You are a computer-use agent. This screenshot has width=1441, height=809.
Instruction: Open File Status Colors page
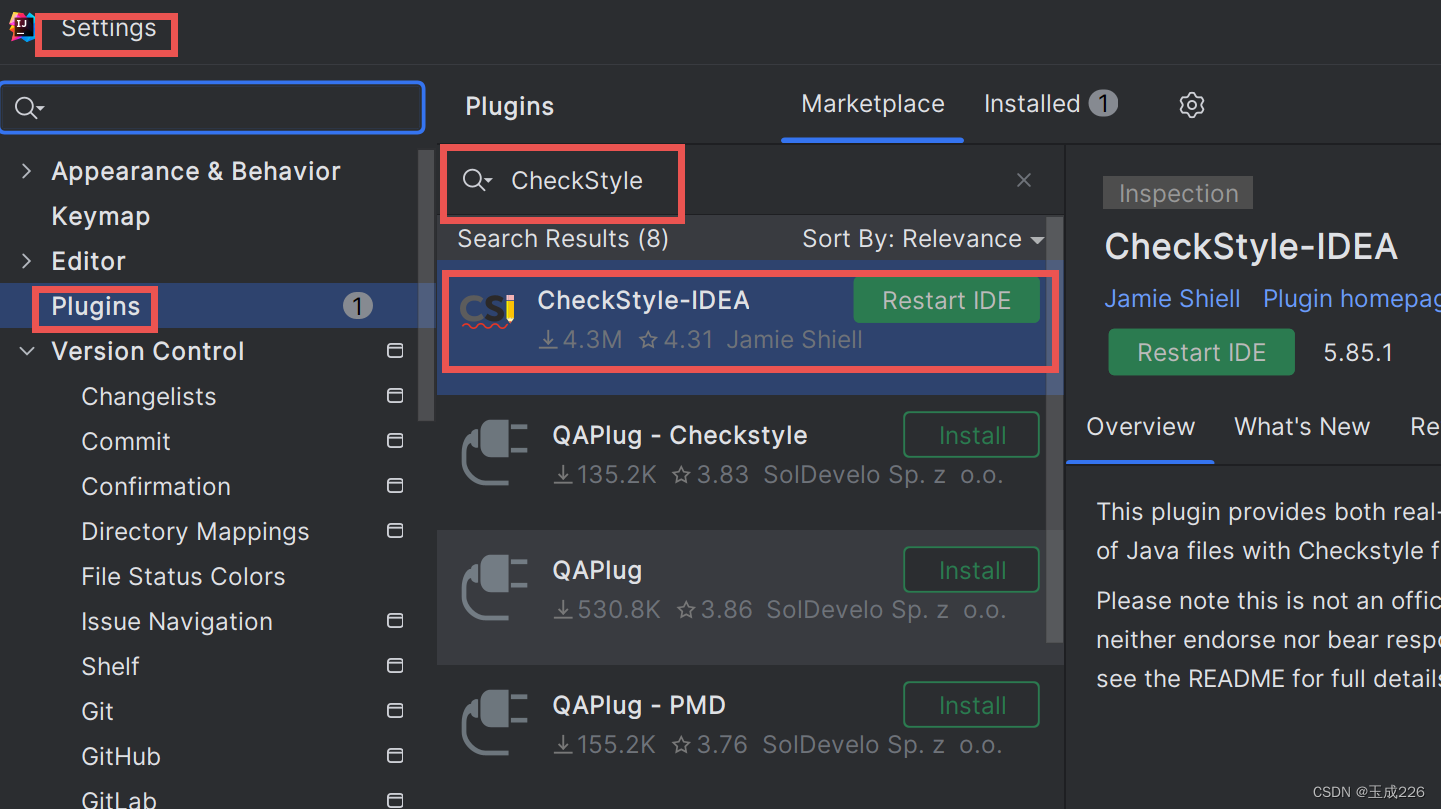[183, 576]
